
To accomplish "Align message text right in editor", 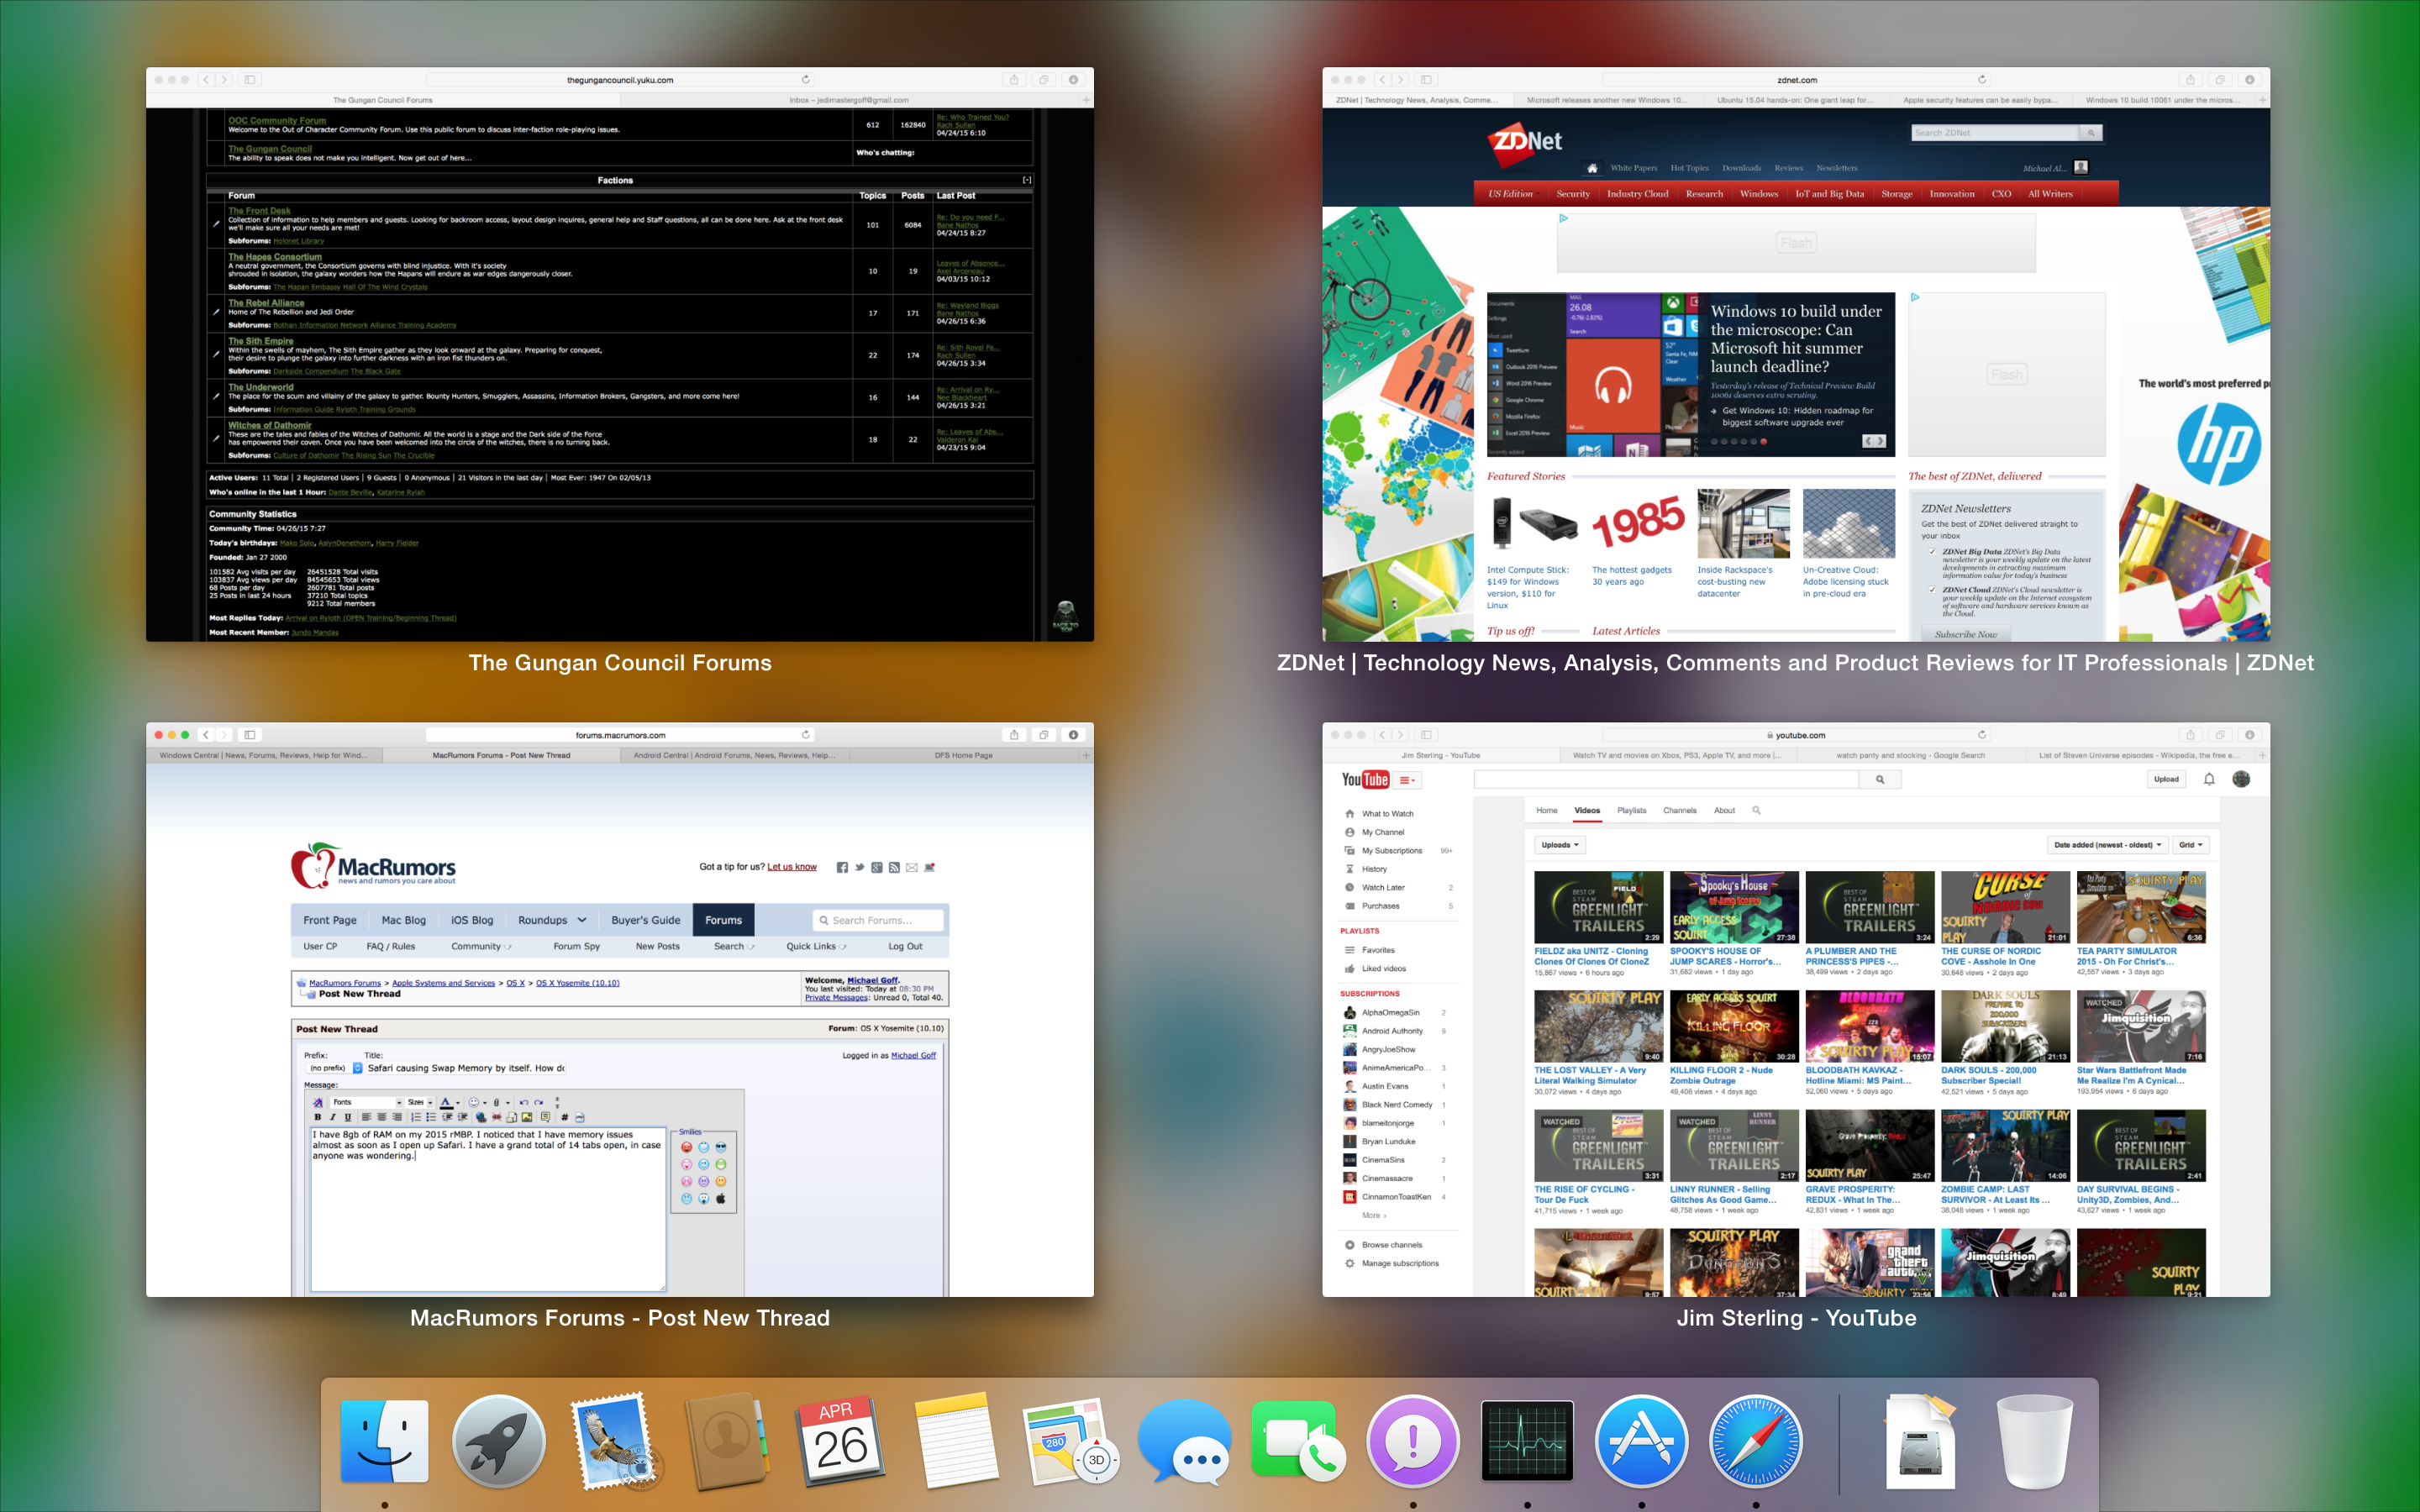I will 397,1118.
